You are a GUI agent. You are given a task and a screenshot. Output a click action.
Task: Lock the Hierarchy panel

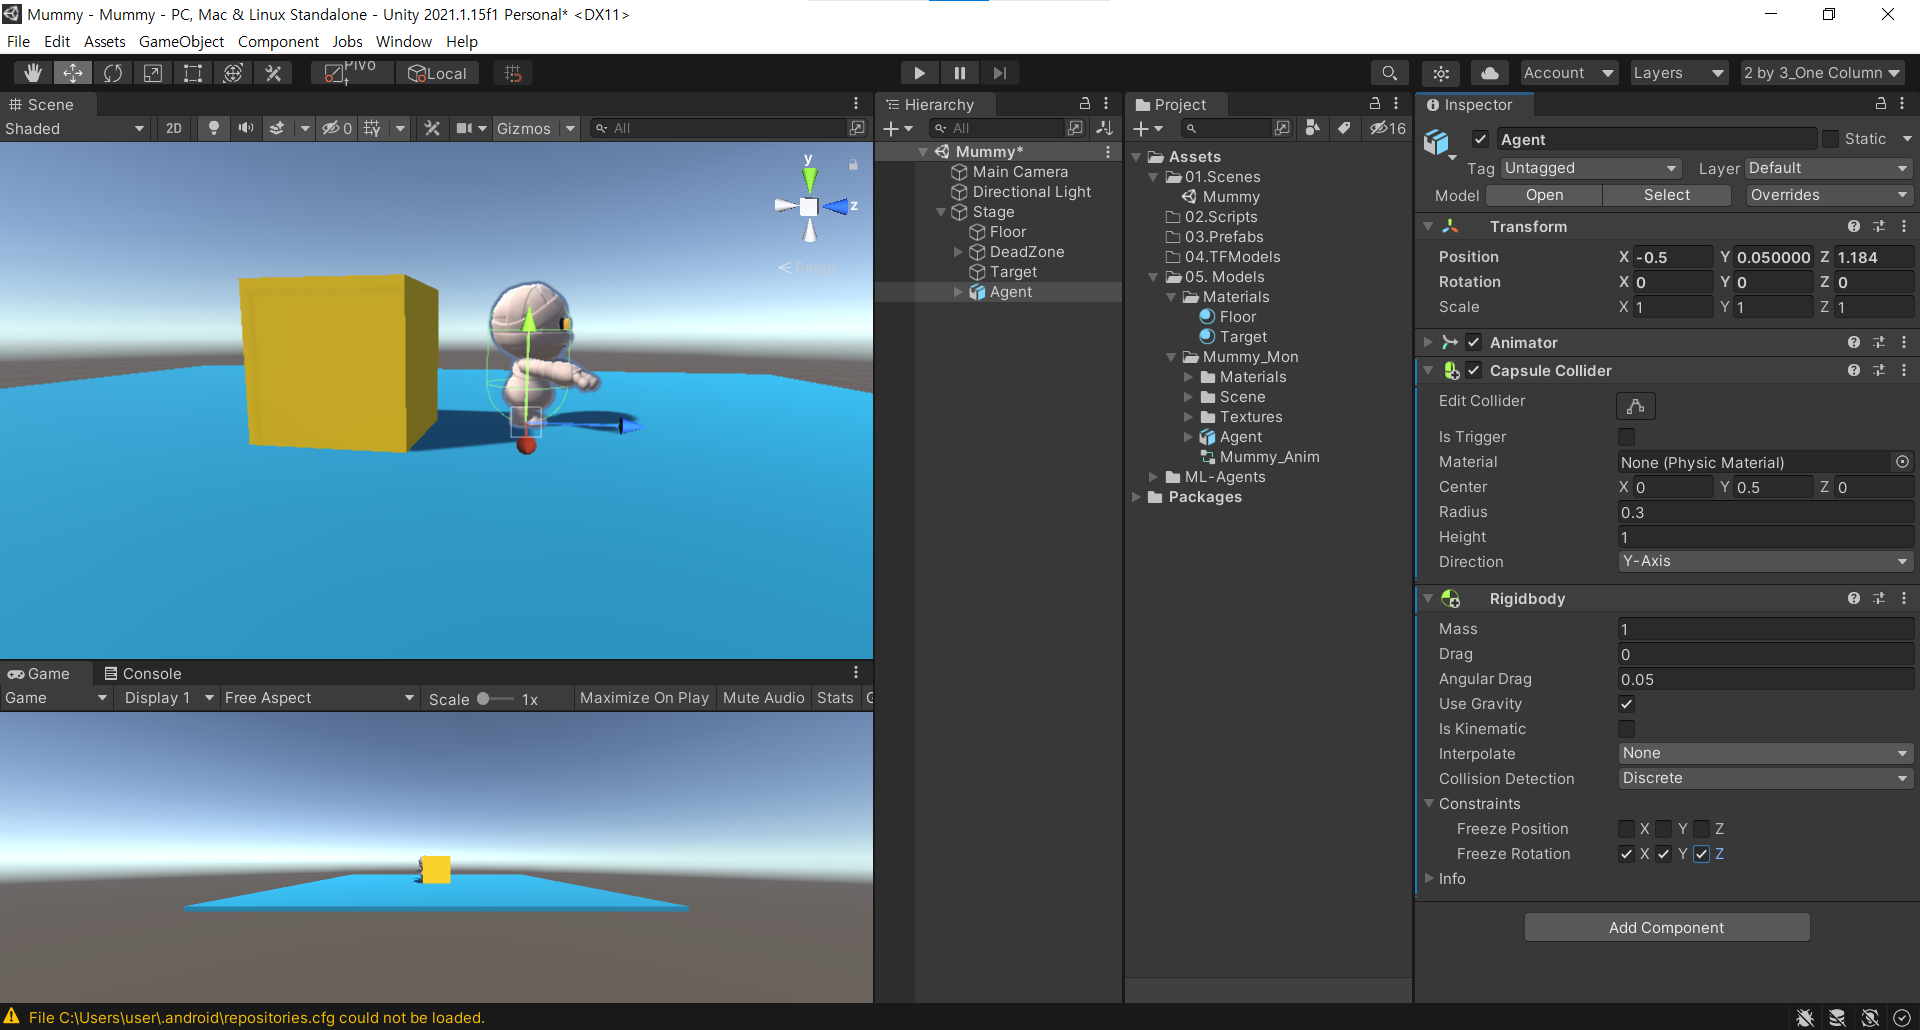[1084, 104]
